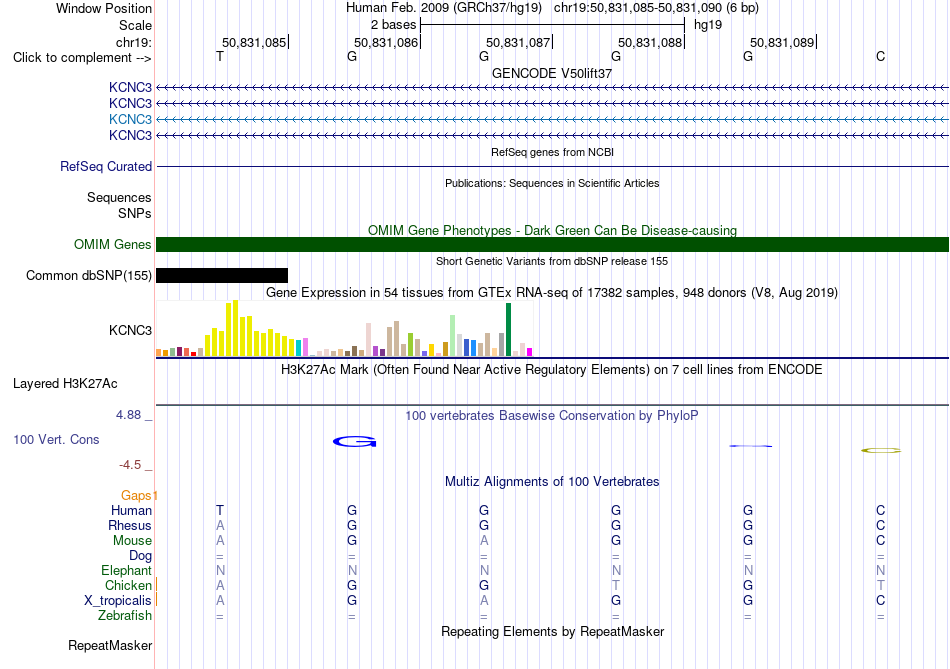Click the T base in the complement row
This screenshot has width=950, height=669.
tap(220, 56)
